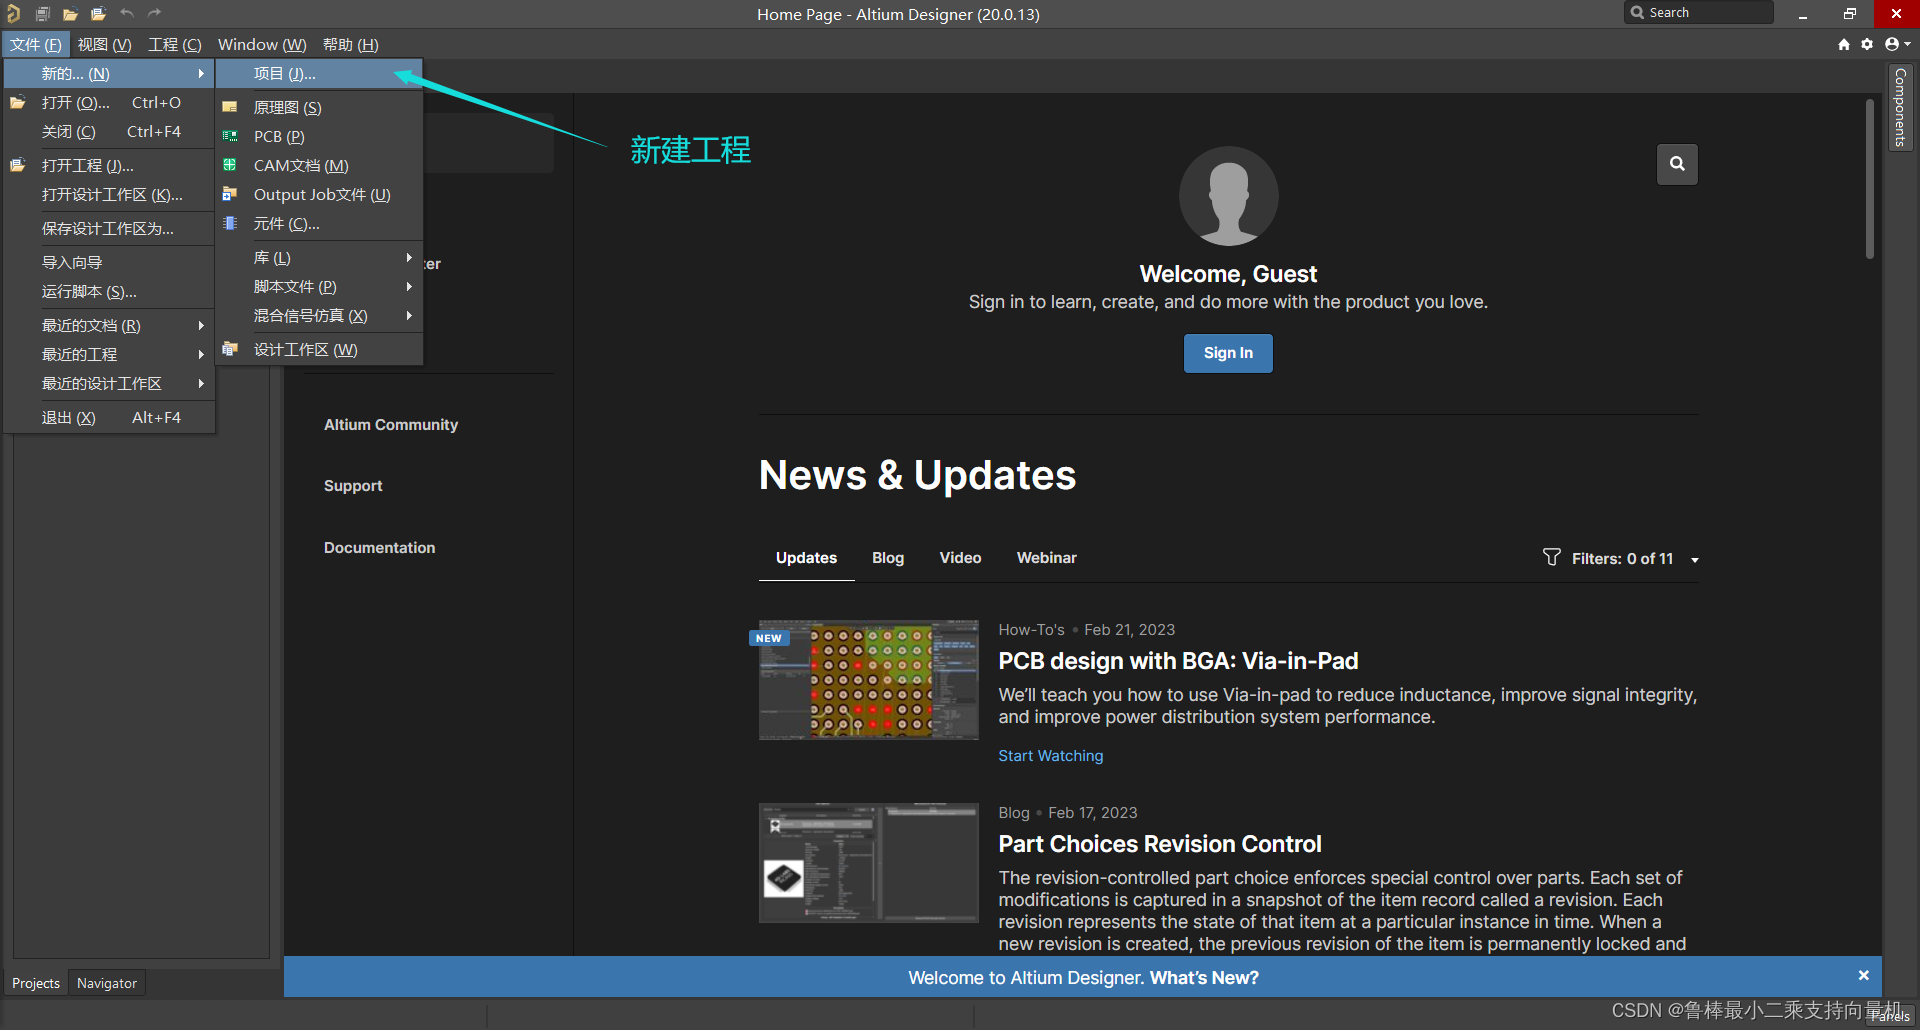
Task: Switch to the Updates tab
Action: tap(806, 558)
